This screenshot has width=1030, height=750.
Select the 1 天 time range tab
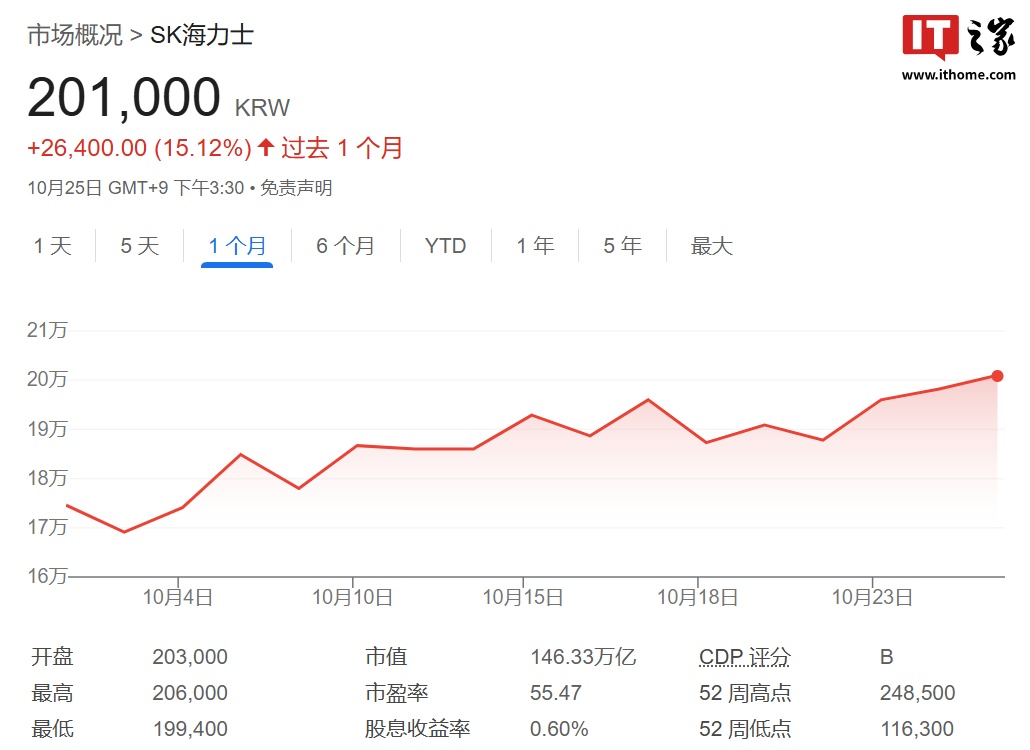click(x=53, y=246)
